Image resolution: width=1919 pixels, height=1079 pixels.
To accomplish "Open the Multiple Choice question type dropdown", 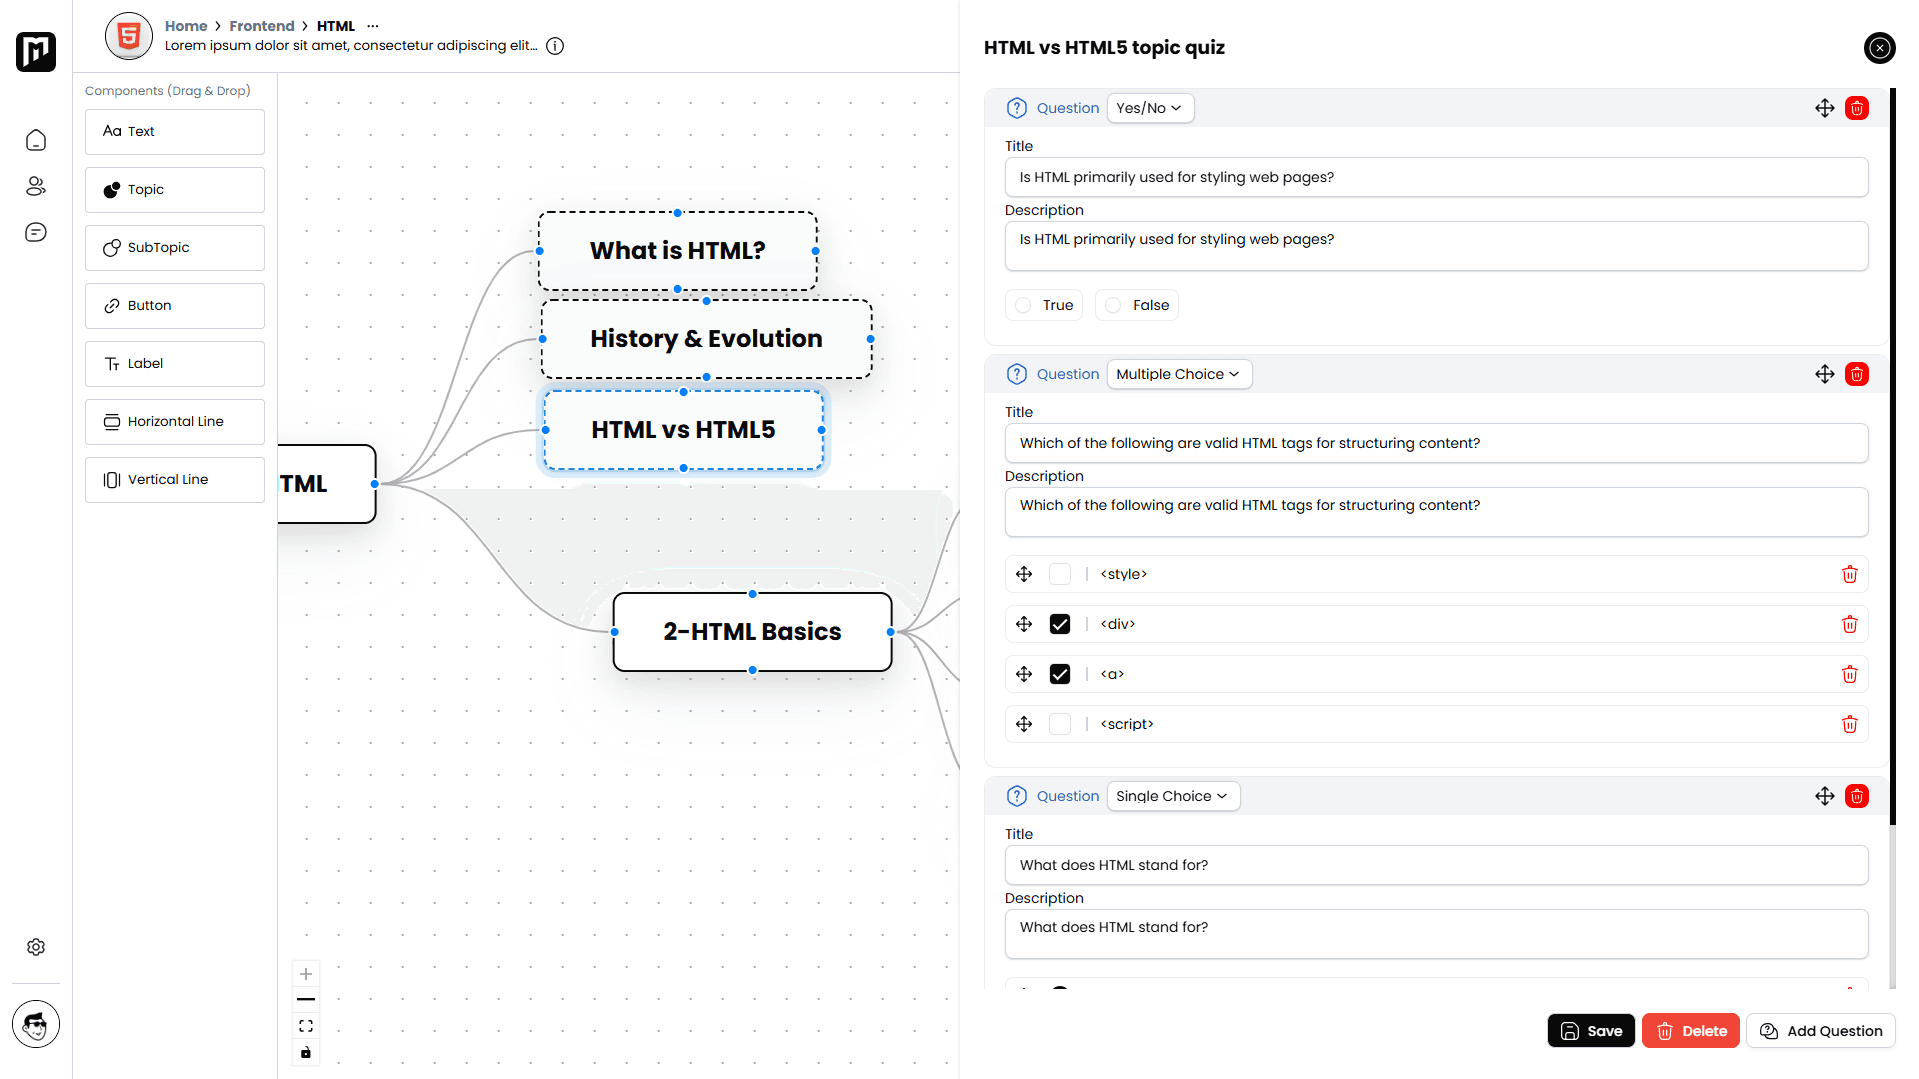I will coord(1178,373).
